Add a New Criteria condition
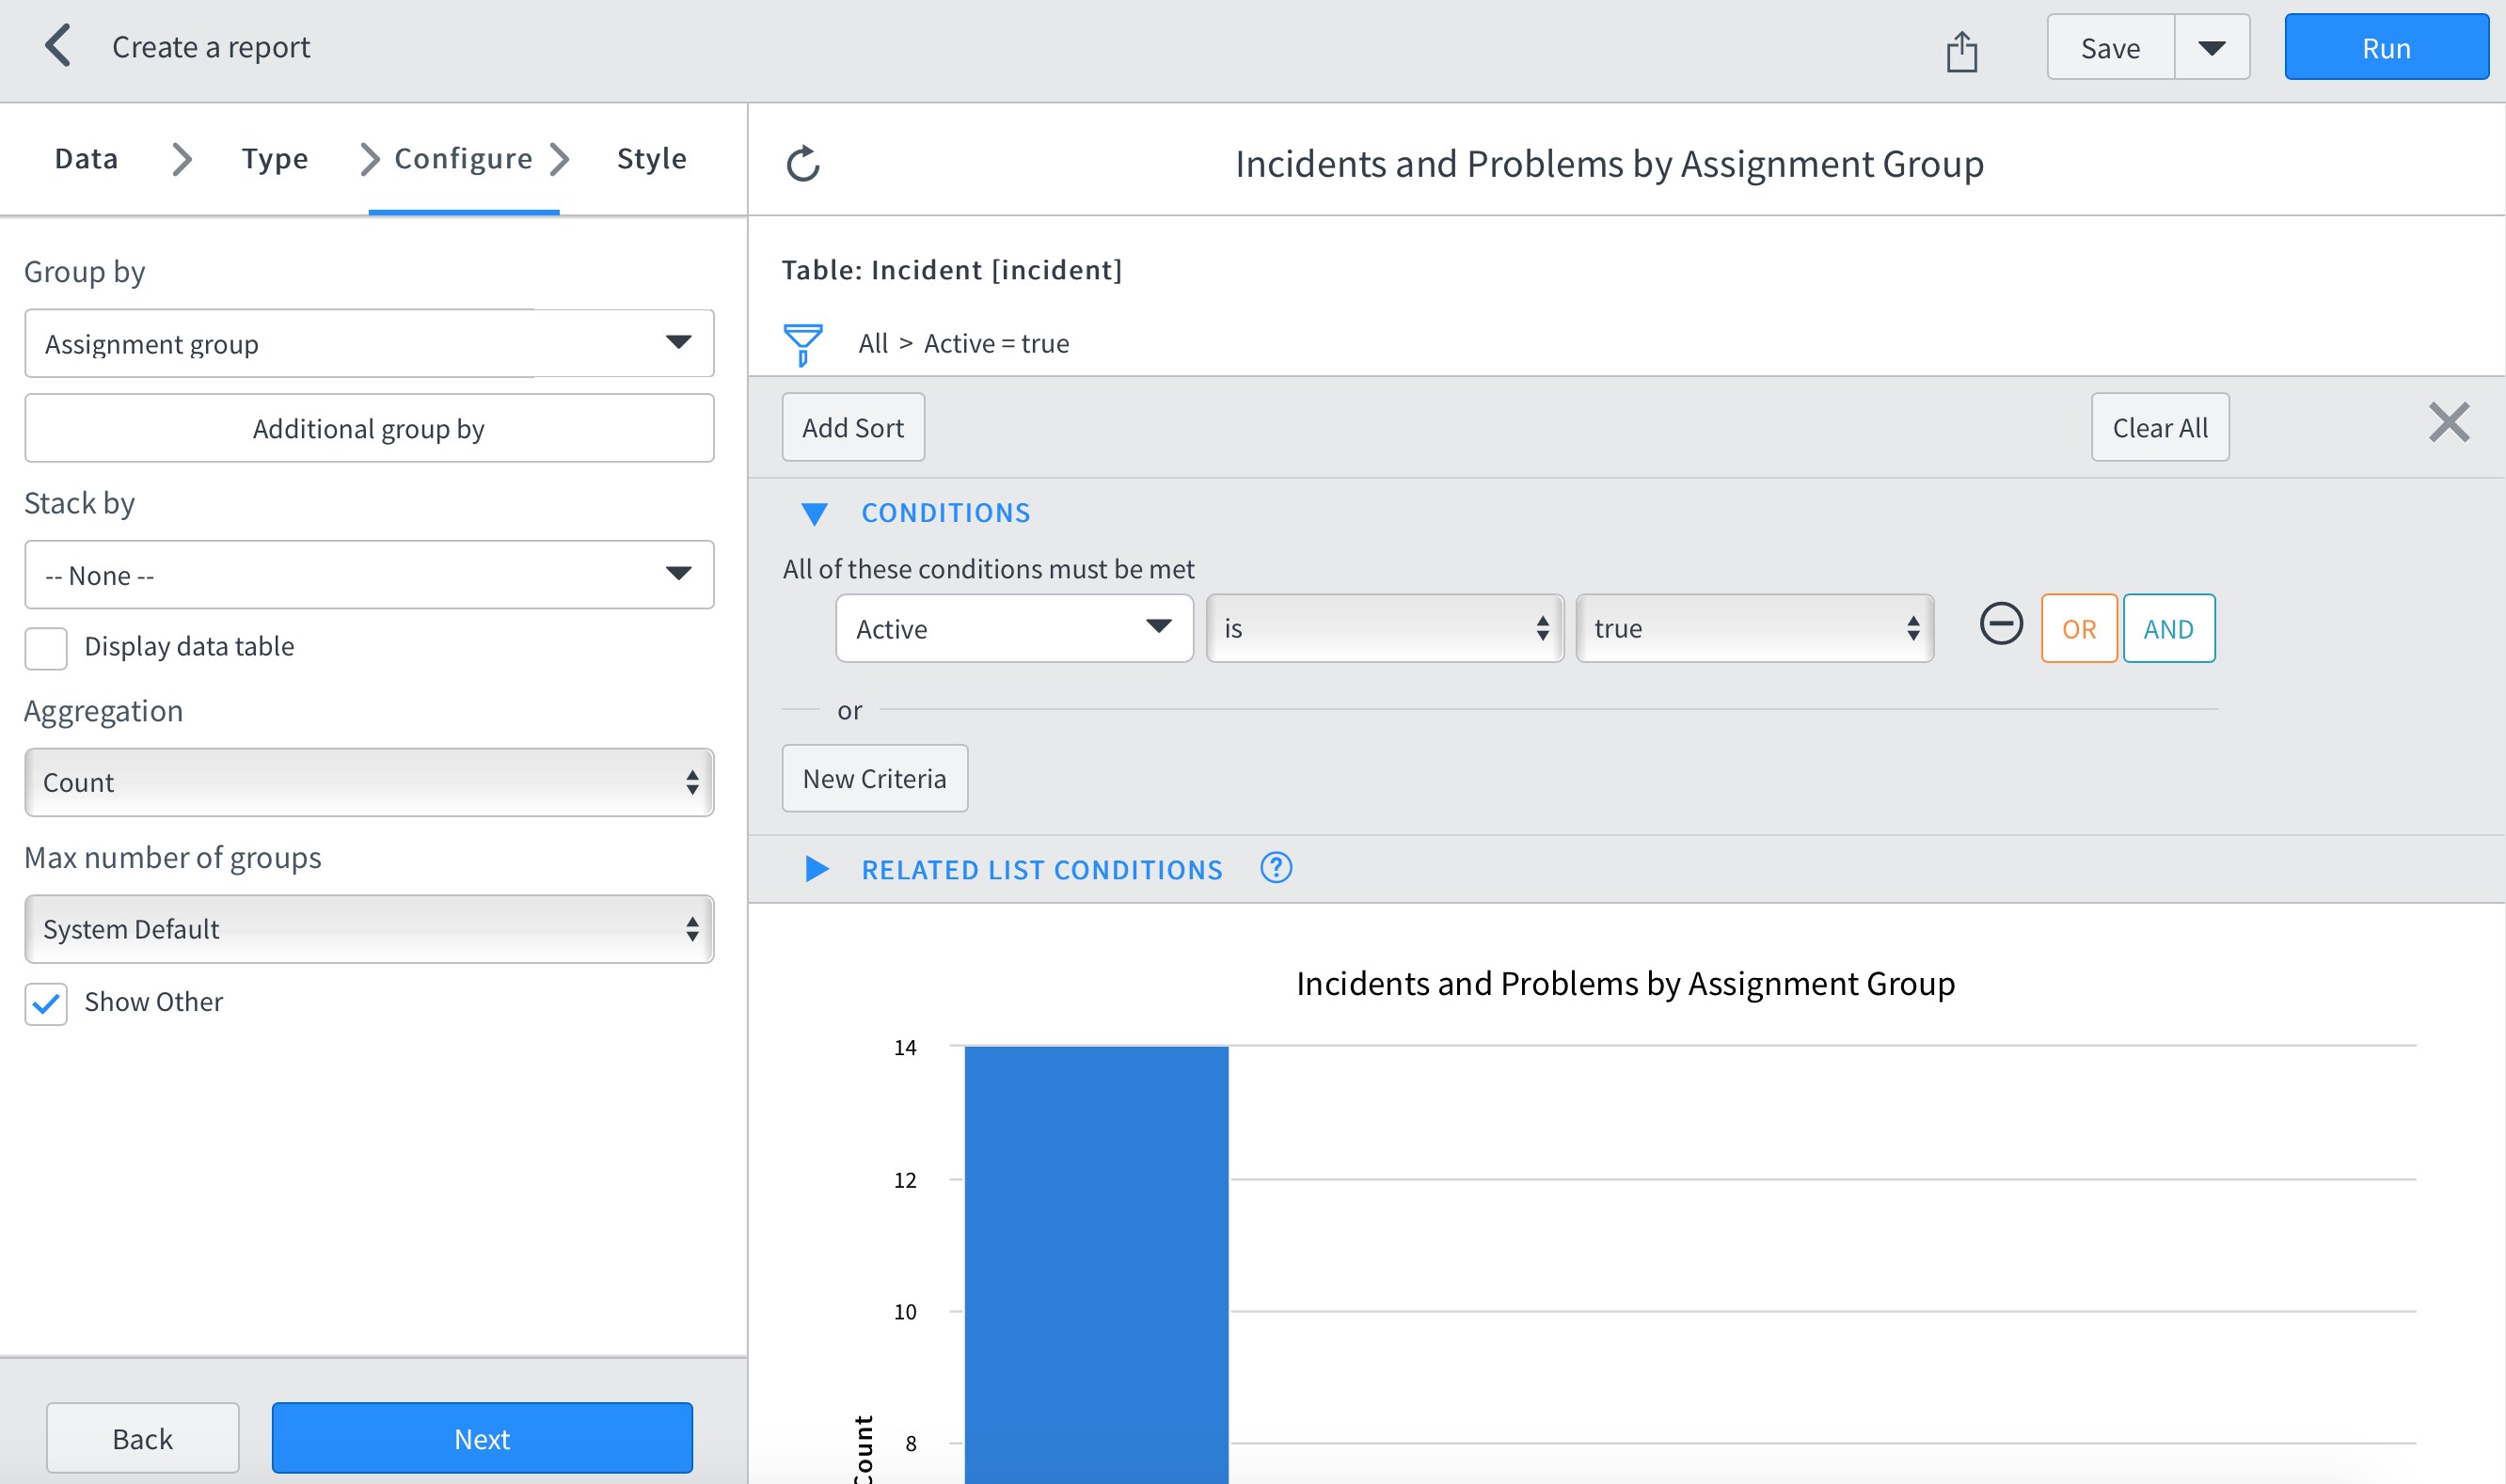The height and width of the screenshot is (1484, 2506). (x=874, y=778)
